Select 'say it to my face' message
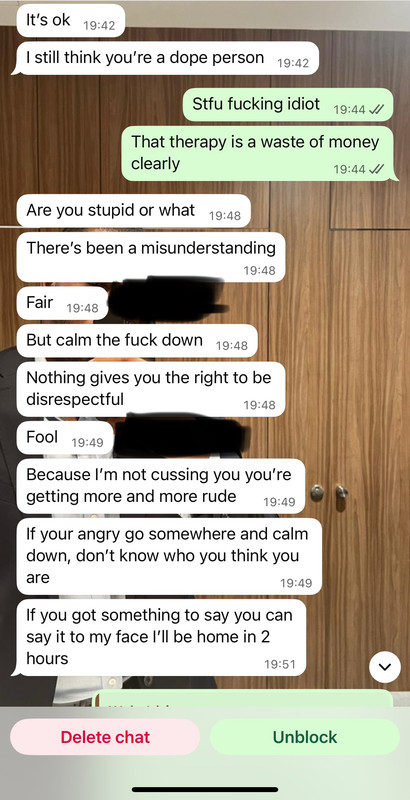The height and width of the screenshot is (800, 410). pyautogui.click(x=160, y=637)
